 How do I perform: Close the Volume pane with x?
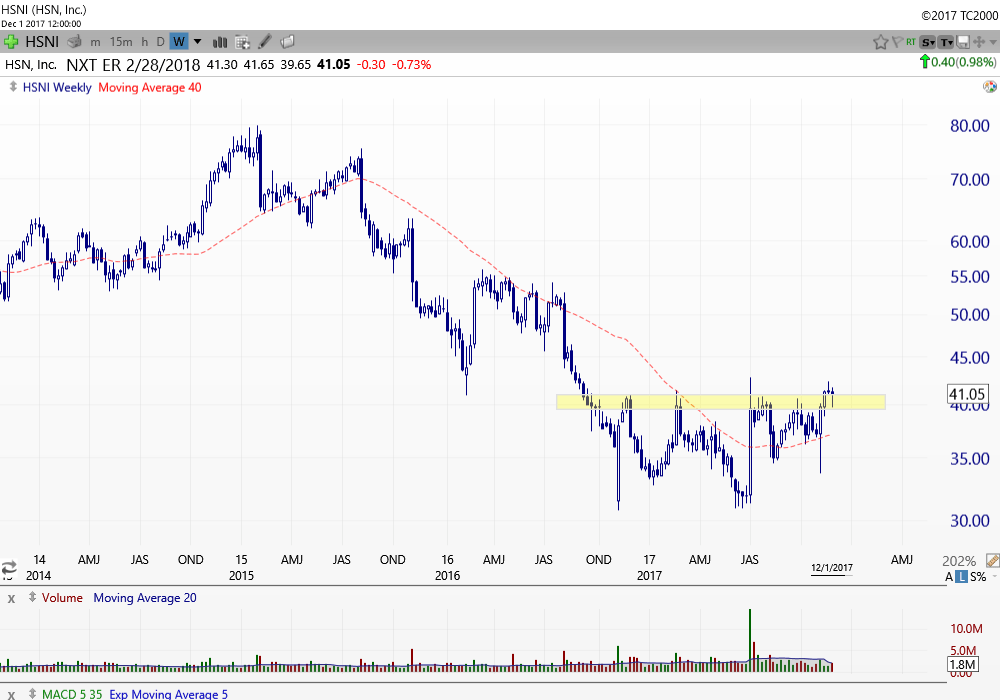(11, 598)
